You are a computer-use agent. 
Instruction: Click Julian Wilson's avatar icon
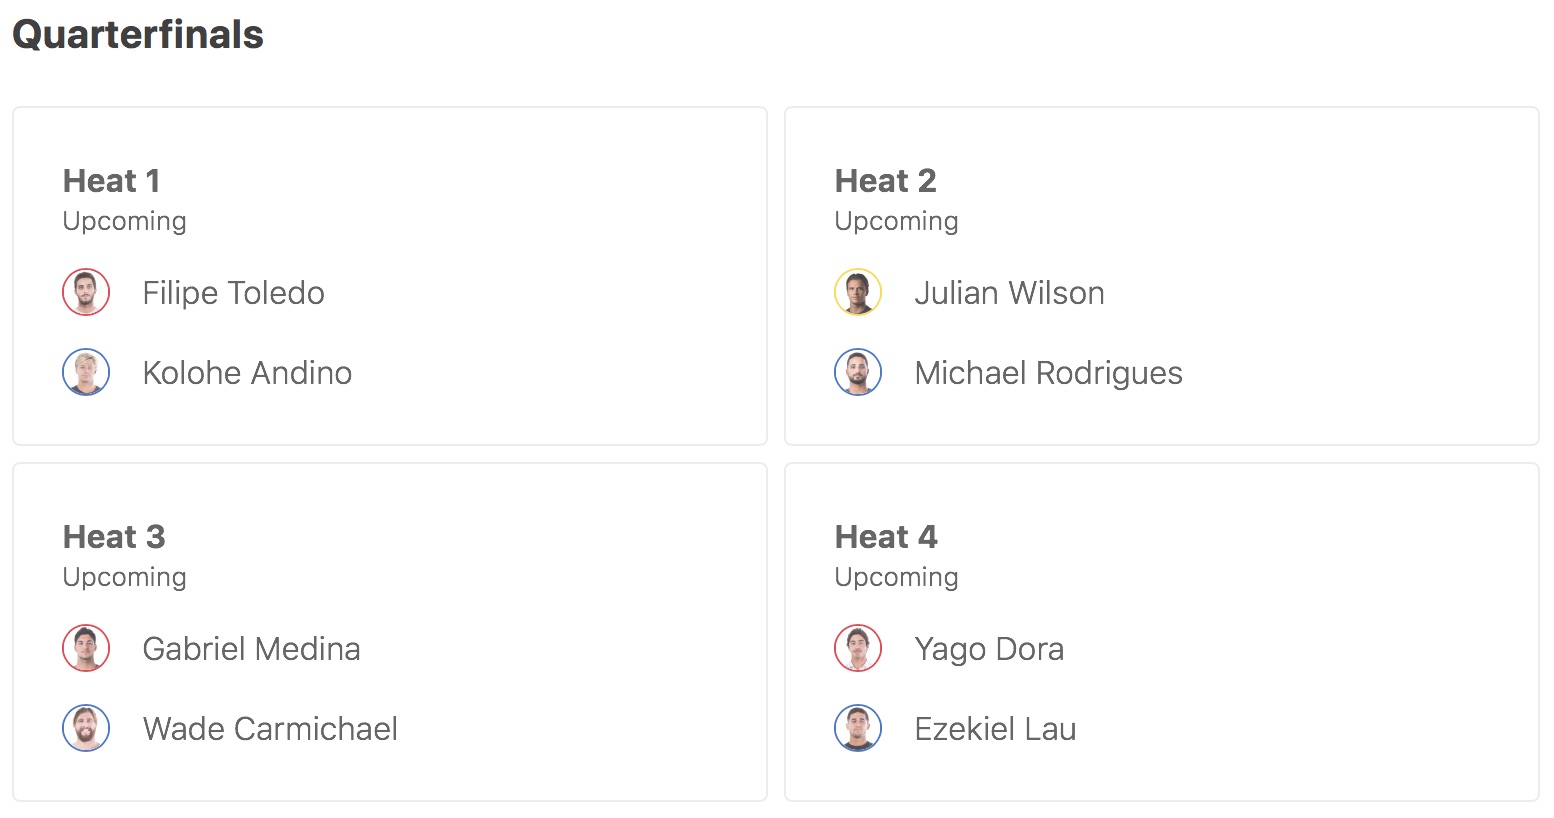(858, 293)
